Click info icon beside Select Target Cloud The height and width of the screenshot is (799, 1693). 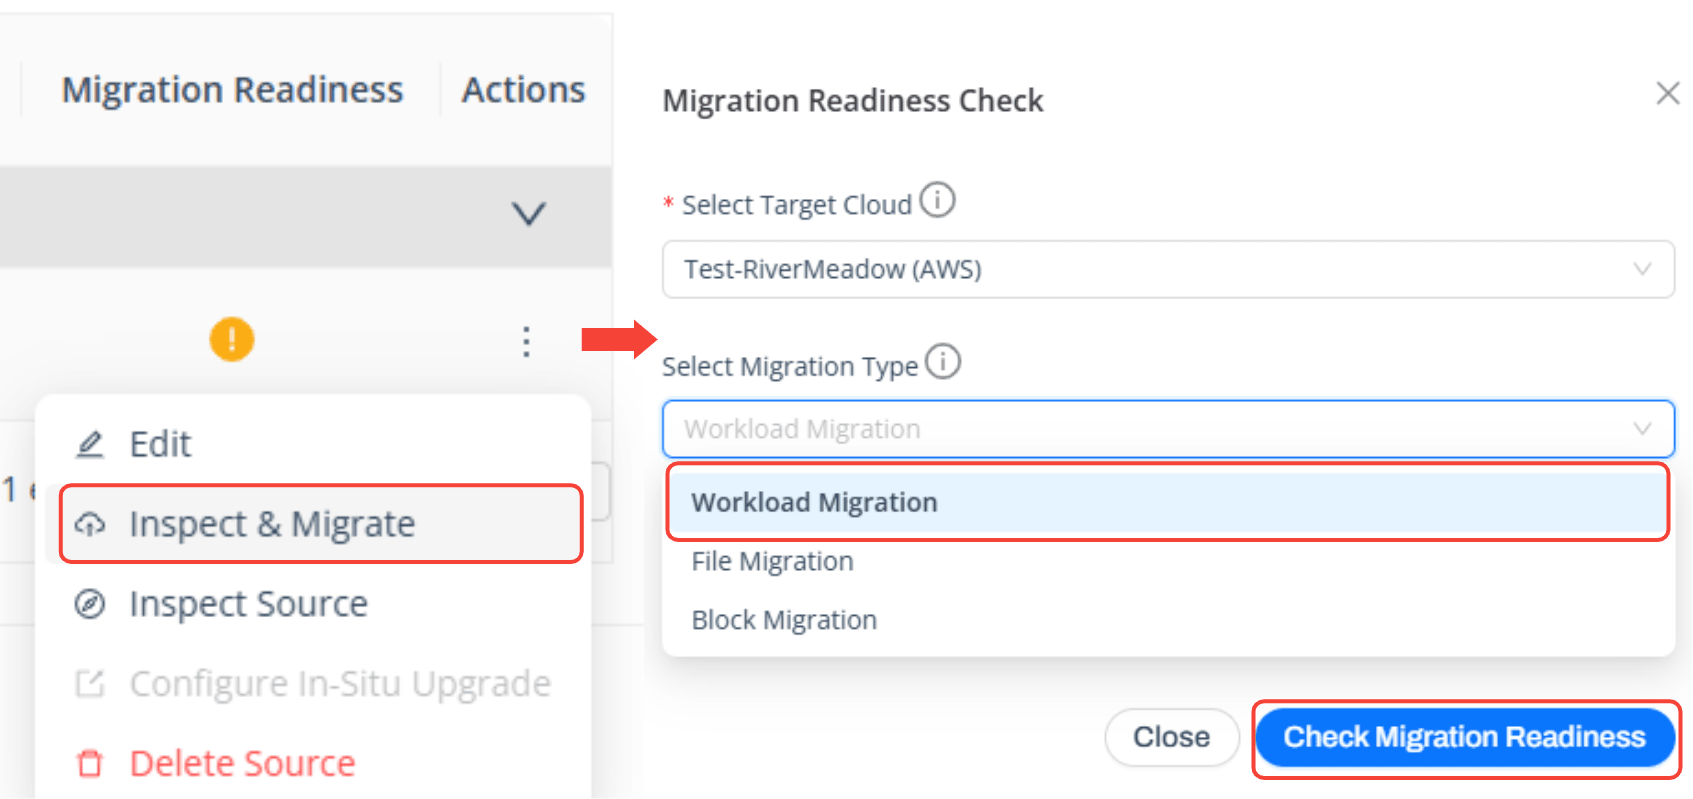(x=937, y=200)
